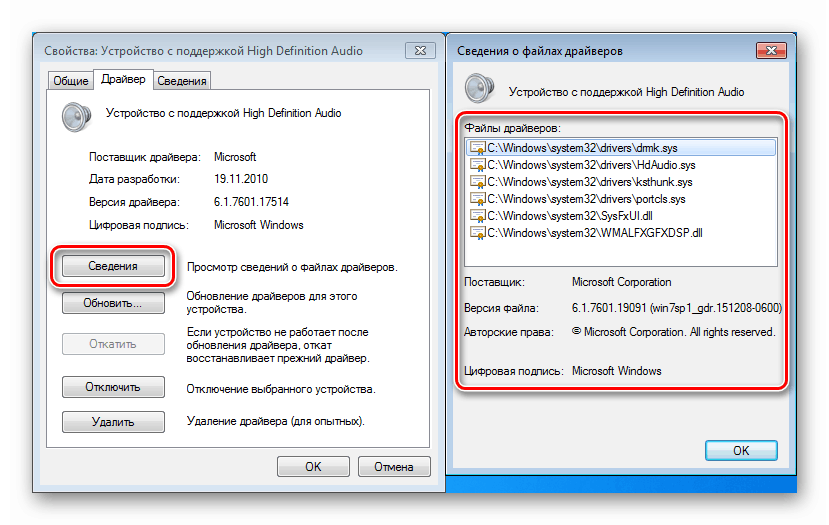This screenshot has height=525, width=829.
Task: Click the certificate icon beside HdAudio.sys
Action: pos(478,165)
